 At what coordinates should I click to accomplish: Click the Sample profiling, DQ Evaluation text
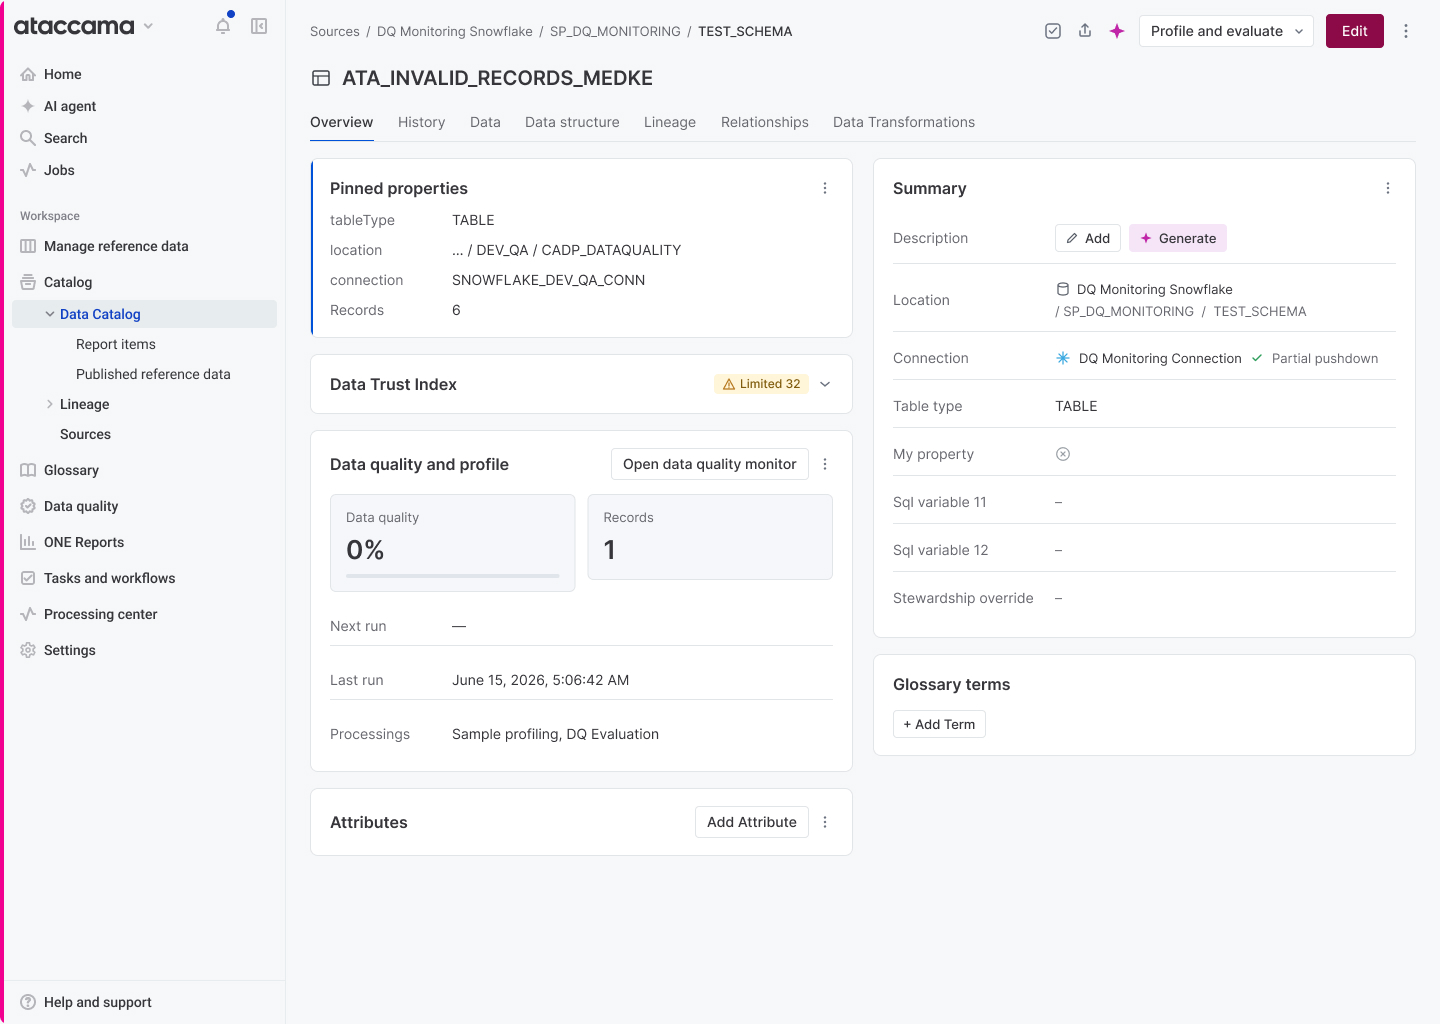tap(555, 734)
